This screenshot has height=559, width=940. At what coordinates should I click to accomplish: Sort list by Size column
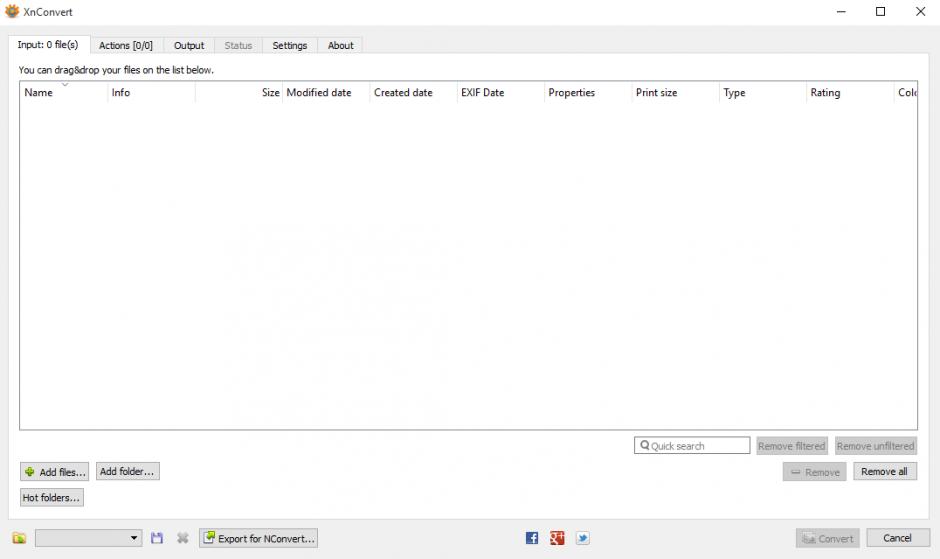point(239,92)
